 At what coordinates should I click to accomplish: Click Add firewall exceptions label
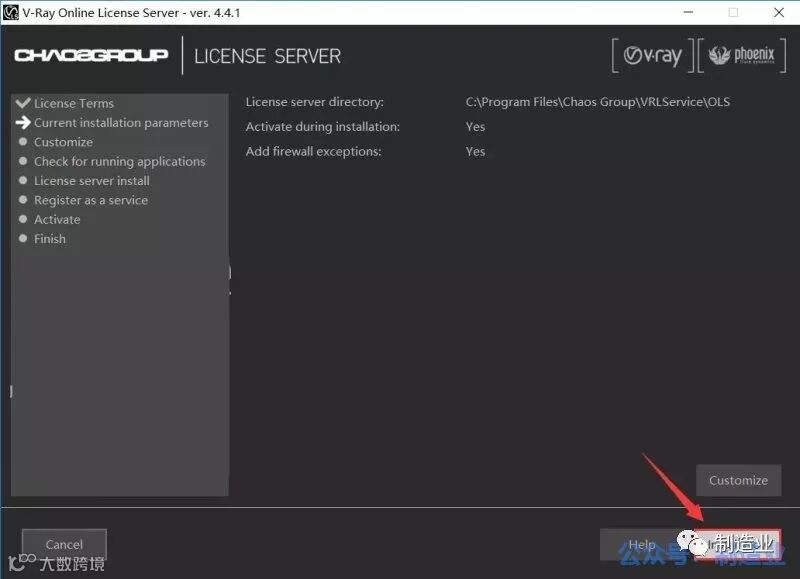(x=313, y=152)
